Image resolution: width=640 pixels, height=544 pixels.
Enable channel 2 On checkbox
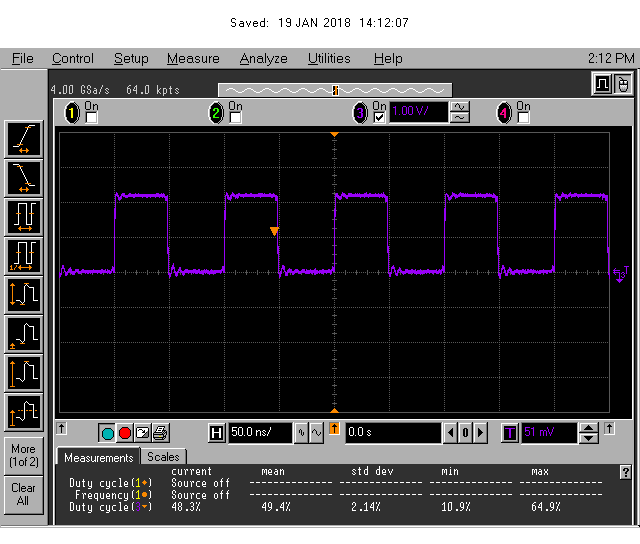click(236, 118)
